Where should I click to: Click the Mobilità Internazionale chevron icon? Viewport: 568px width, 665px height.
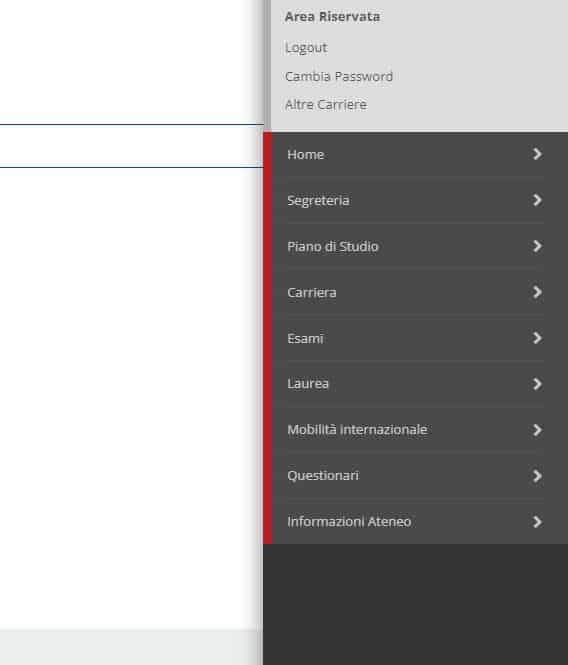pos(537,430)
